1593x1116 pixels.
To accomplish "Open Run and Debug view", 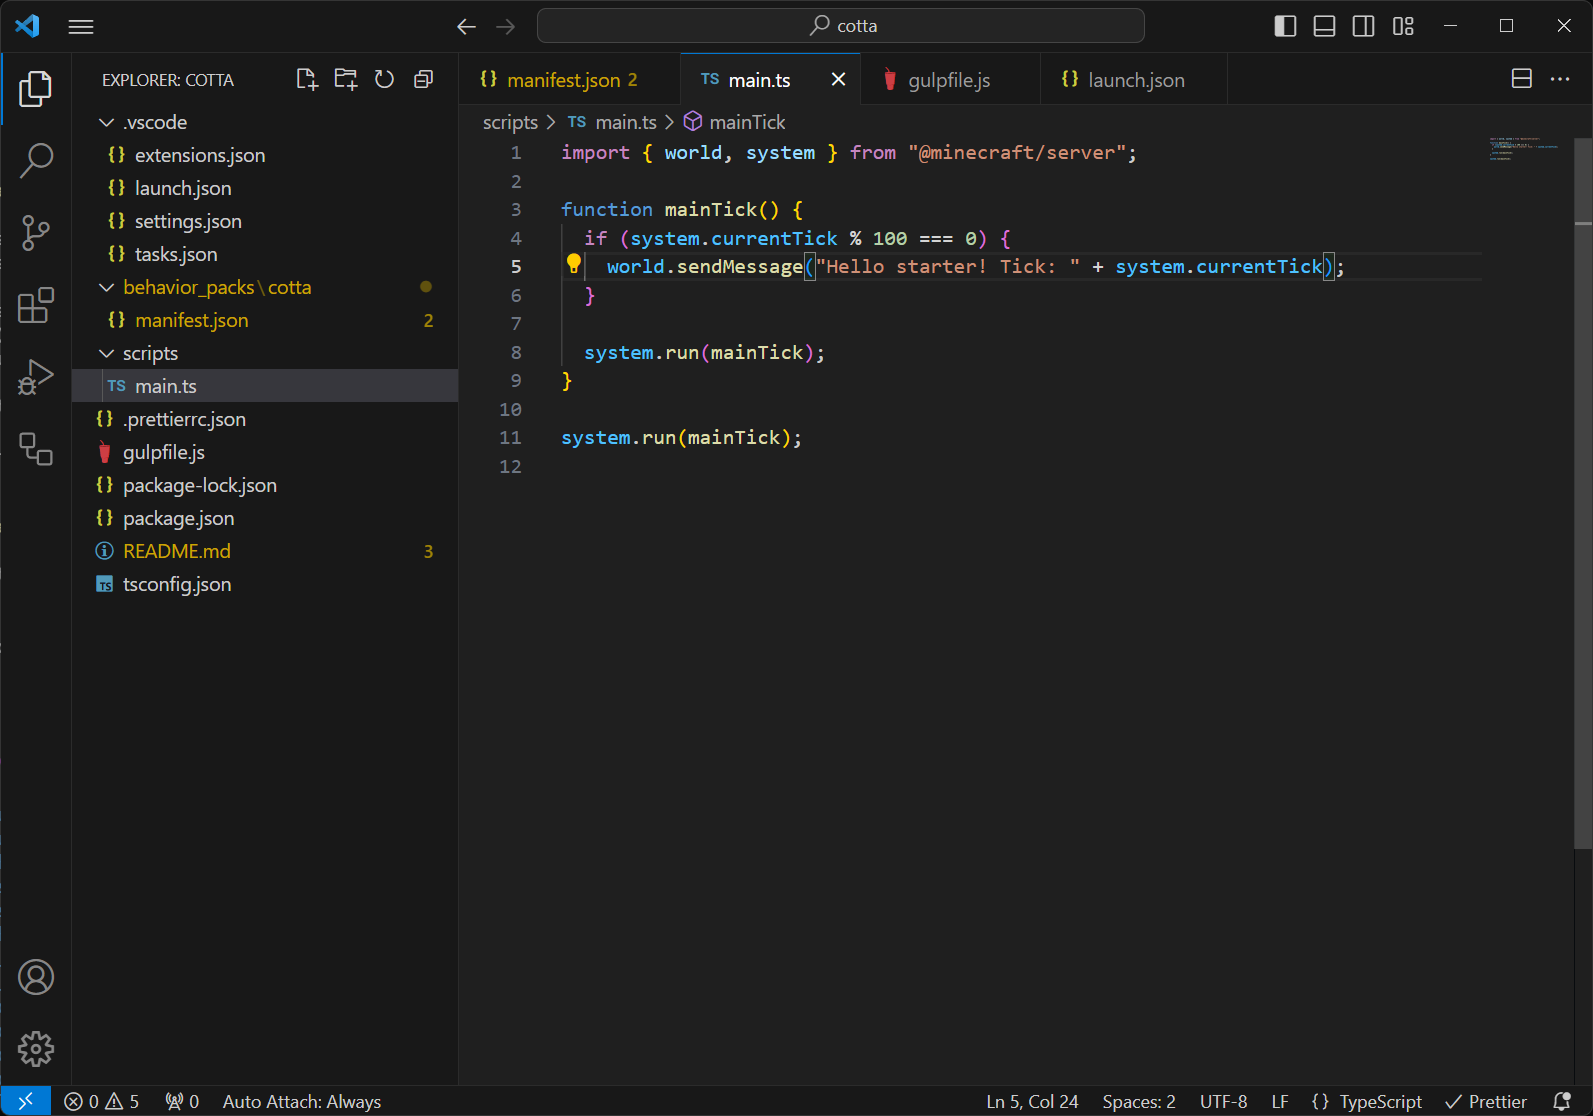I will 36,377.
